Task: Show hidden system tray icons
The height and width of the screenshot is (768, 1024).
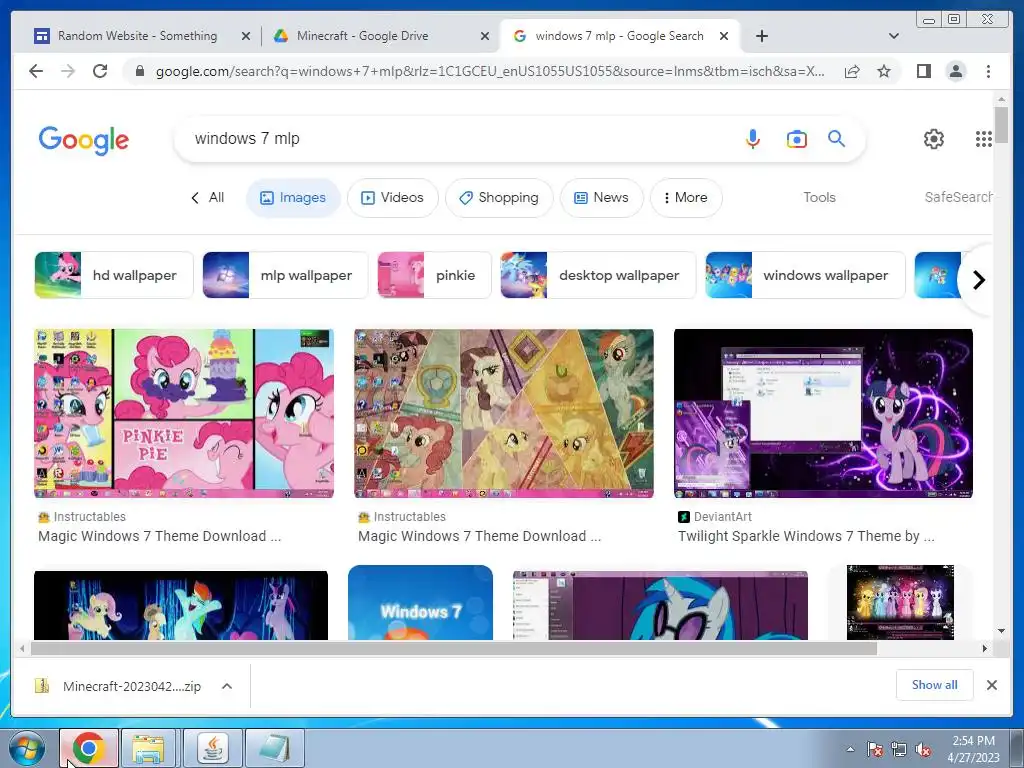Action: tap(850, 749)
